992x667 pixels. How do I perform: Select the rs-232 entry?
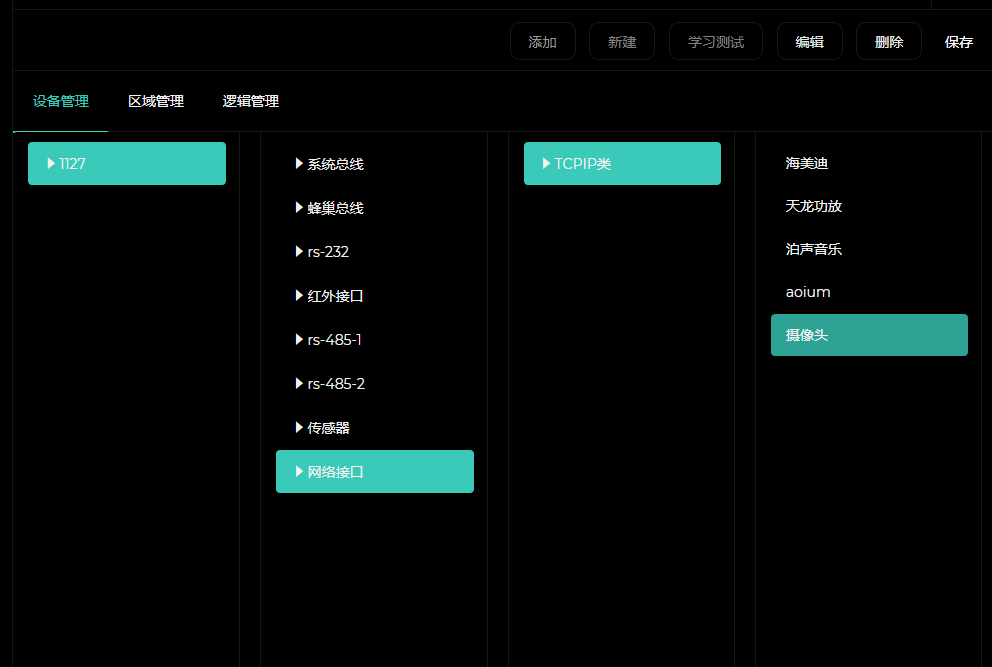coord(375,252)
